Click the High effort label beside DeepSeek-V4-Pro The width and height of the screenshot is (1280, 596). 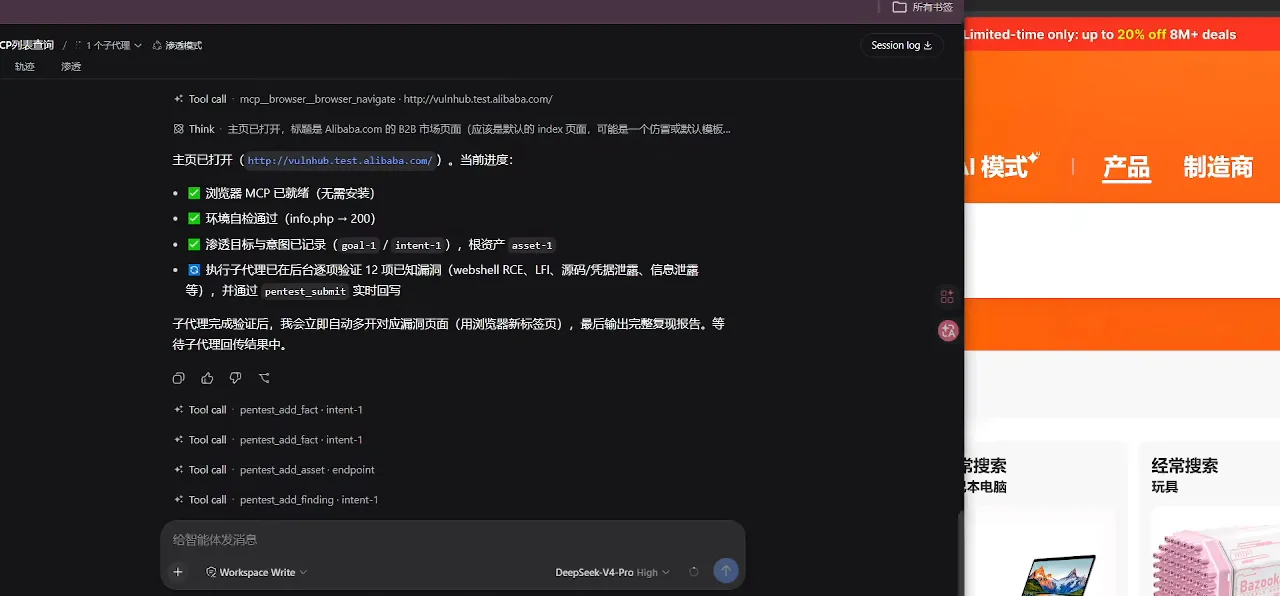click(x=647, y=573)
